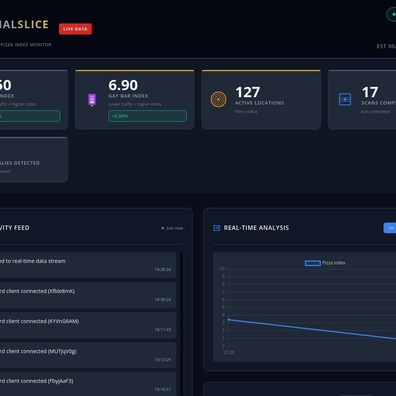Click the +0.00% badge under Gay Bar Index
The width and height of the screenshot is (396, 396).
pyautogui.click(x=147, y=116)
